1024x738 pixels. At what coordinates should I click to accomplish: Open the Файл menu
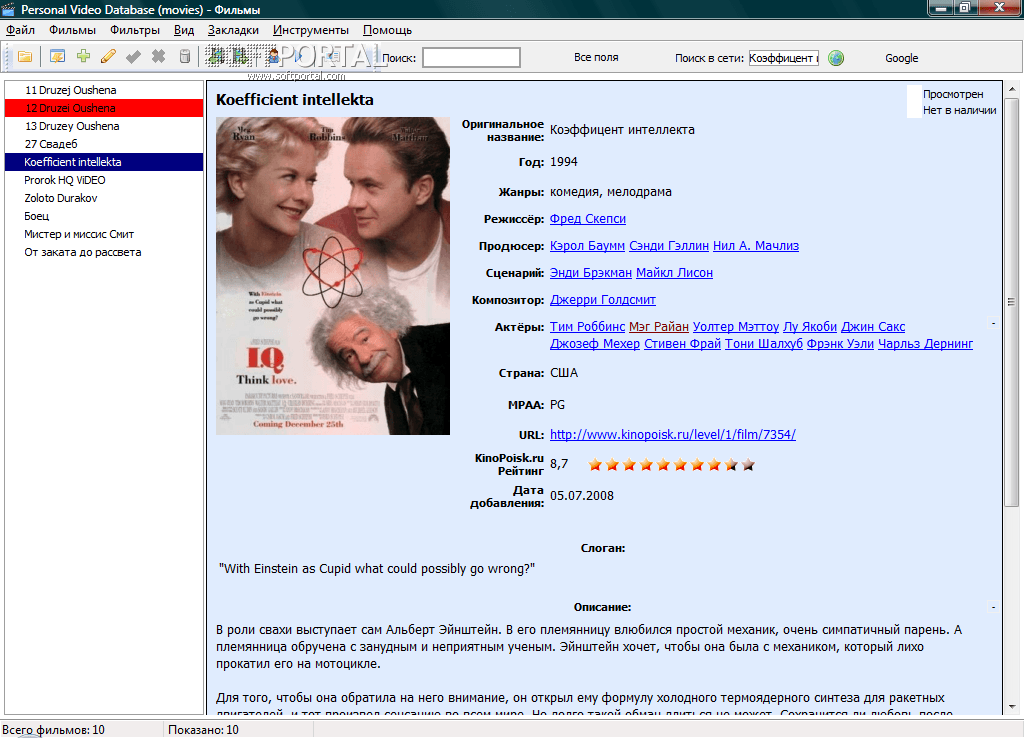pos(20,30)
